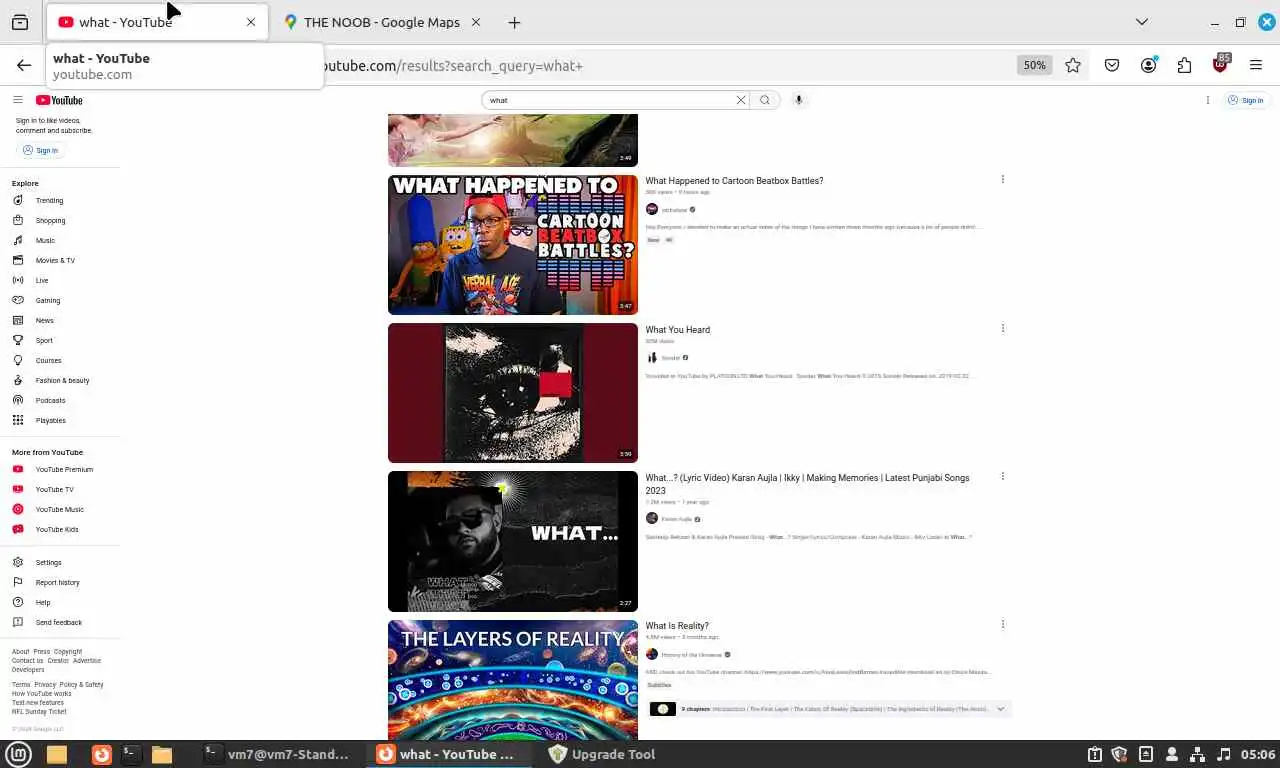
Task: Bookmark this page with the star icon
Action: 1073,65
